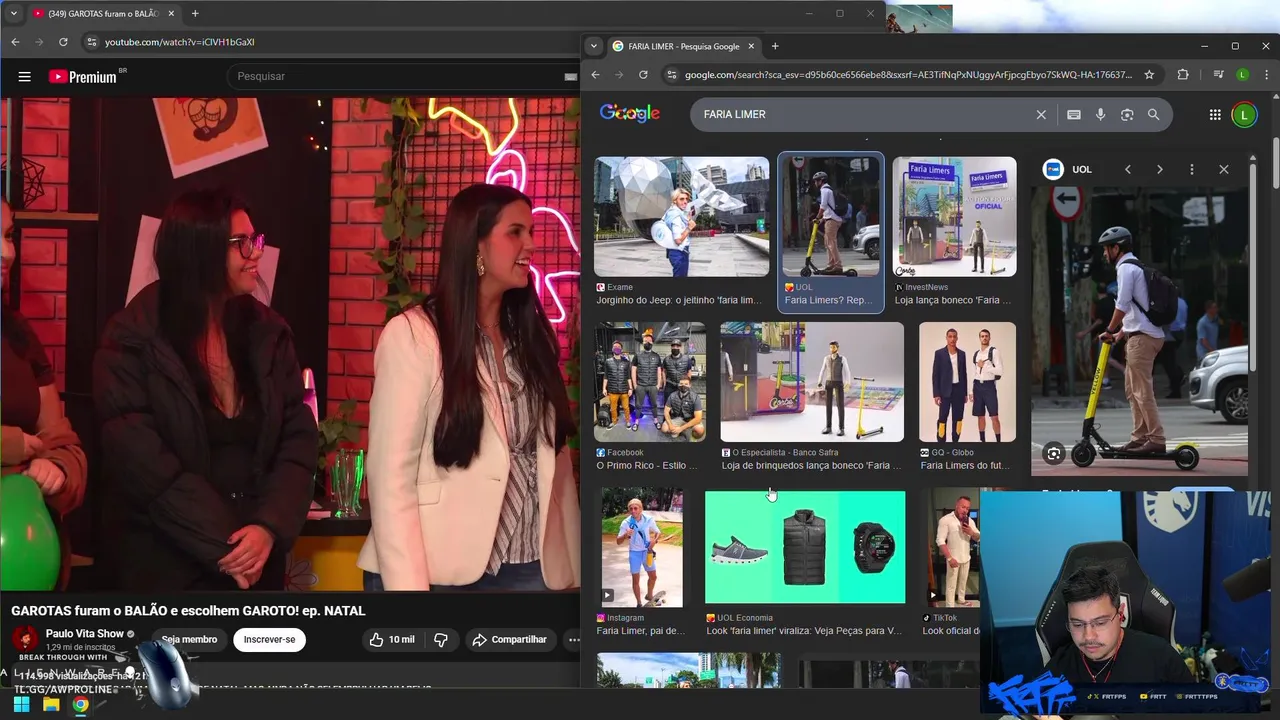Open UOL source in preview header

tap(1069, 169)
